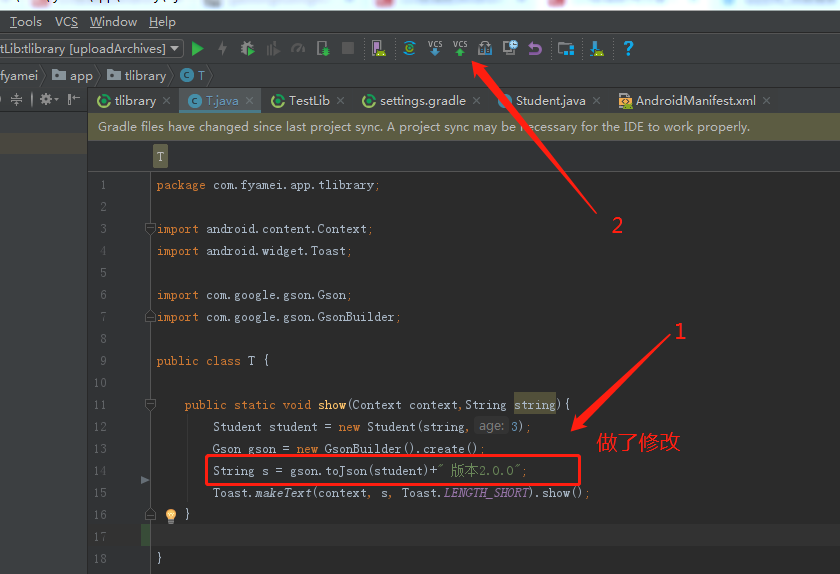
Task: Click the app folder breadcrumb
Action: [73, 76]
